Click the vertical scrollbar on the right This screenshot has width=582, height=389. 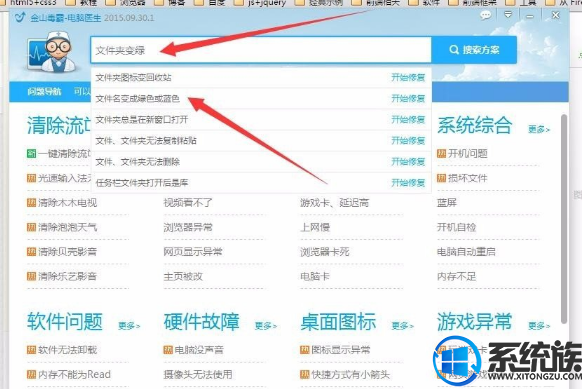(564, 219)
